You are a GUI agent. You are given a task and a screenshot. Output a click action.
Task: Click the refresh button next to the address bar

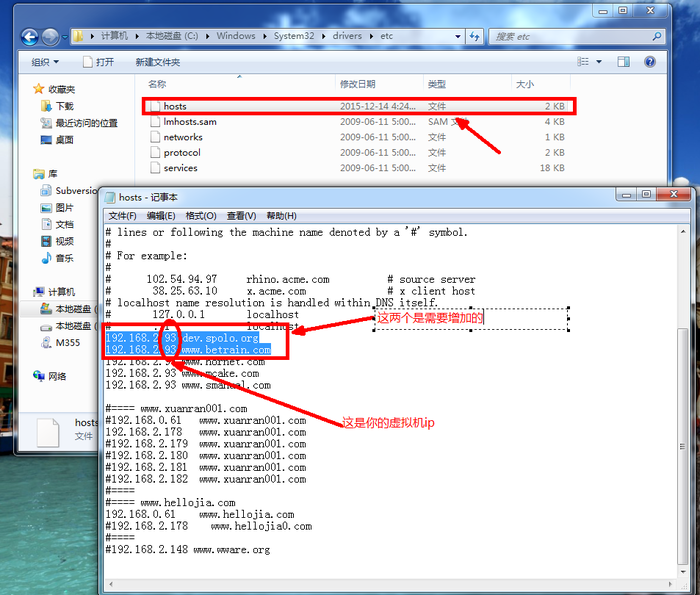coord(474,37)
